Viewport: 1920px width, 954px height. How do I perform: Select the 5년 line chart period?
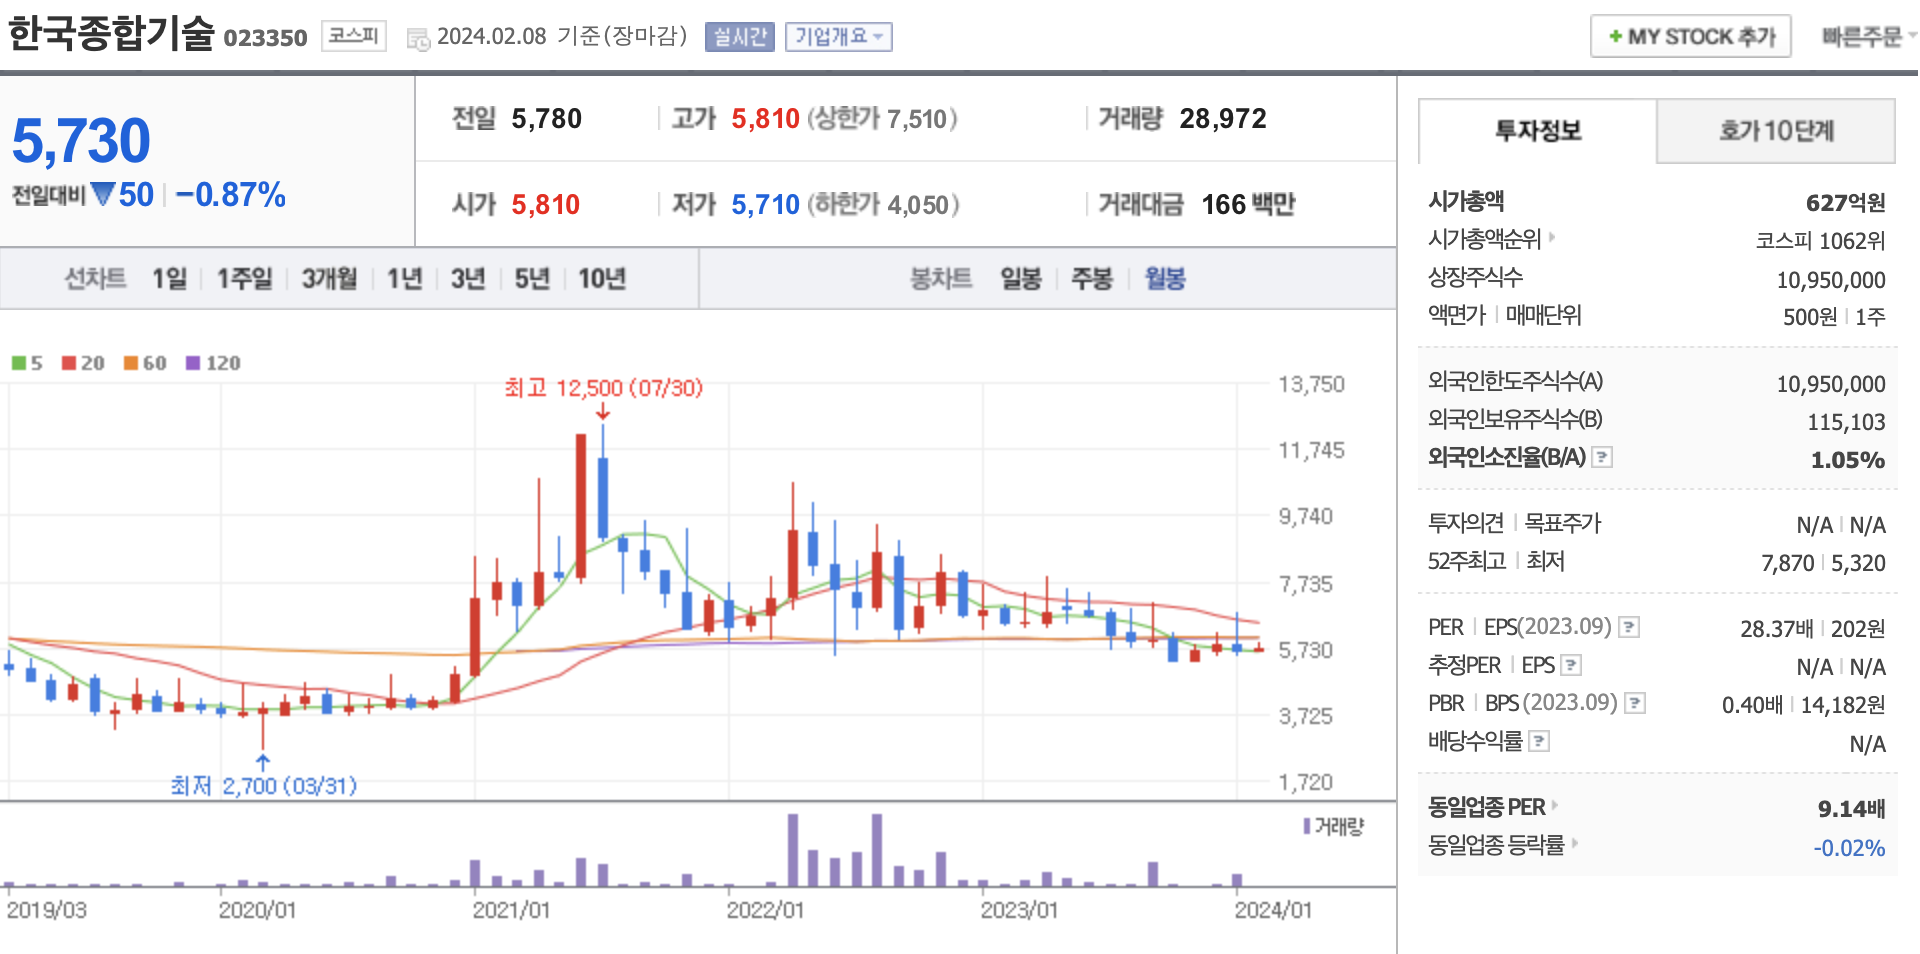531,278
